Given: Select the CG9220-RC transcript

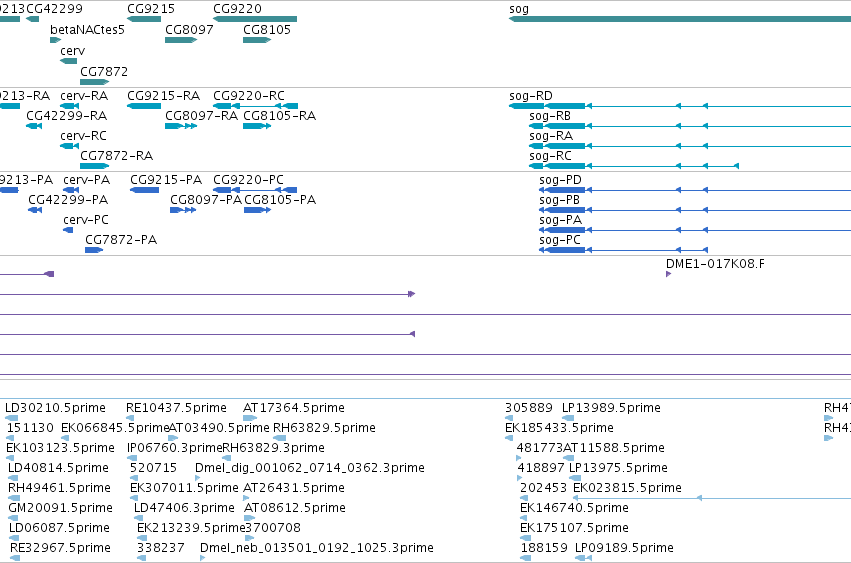Looking at the screenshot, I should (x=255, y=106).
